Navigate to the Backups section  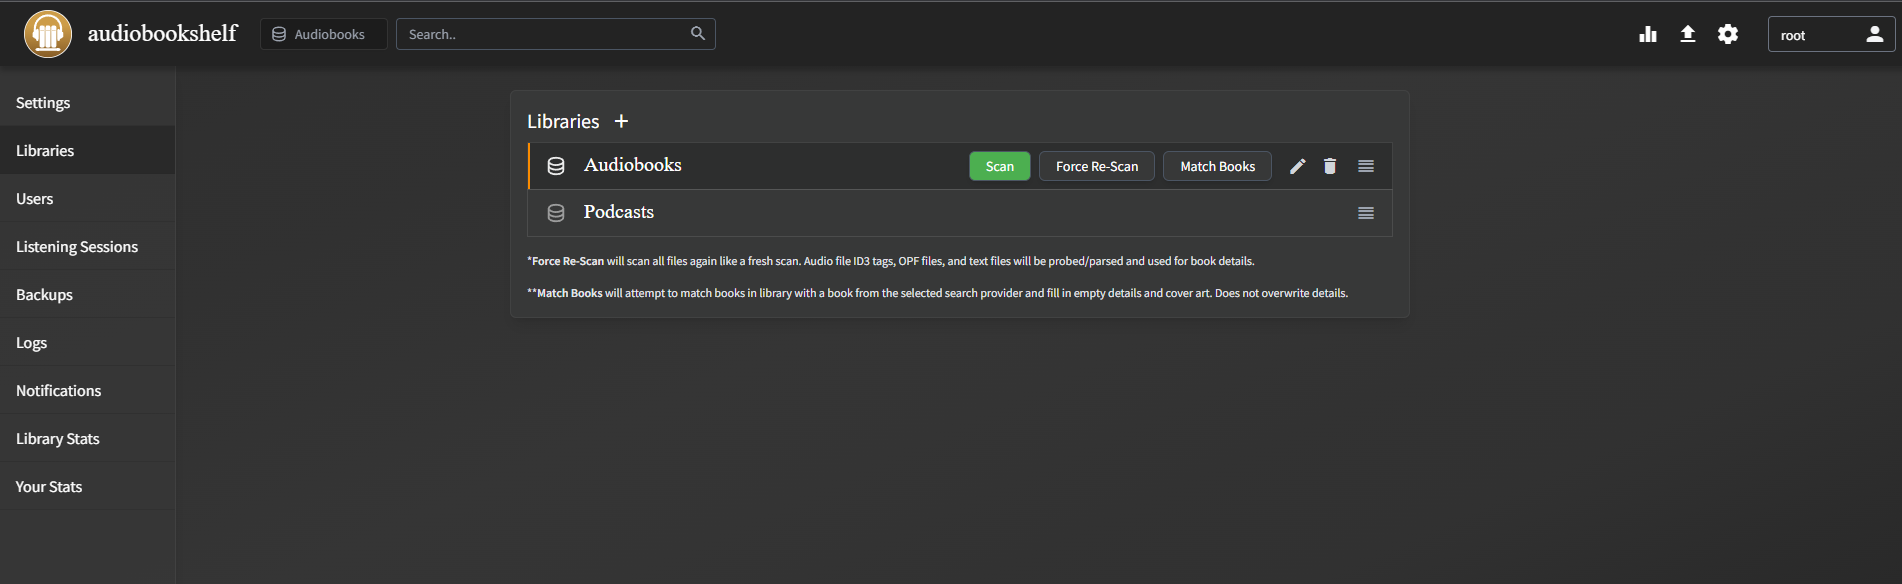pyautogui.click(x=44, y=295)
